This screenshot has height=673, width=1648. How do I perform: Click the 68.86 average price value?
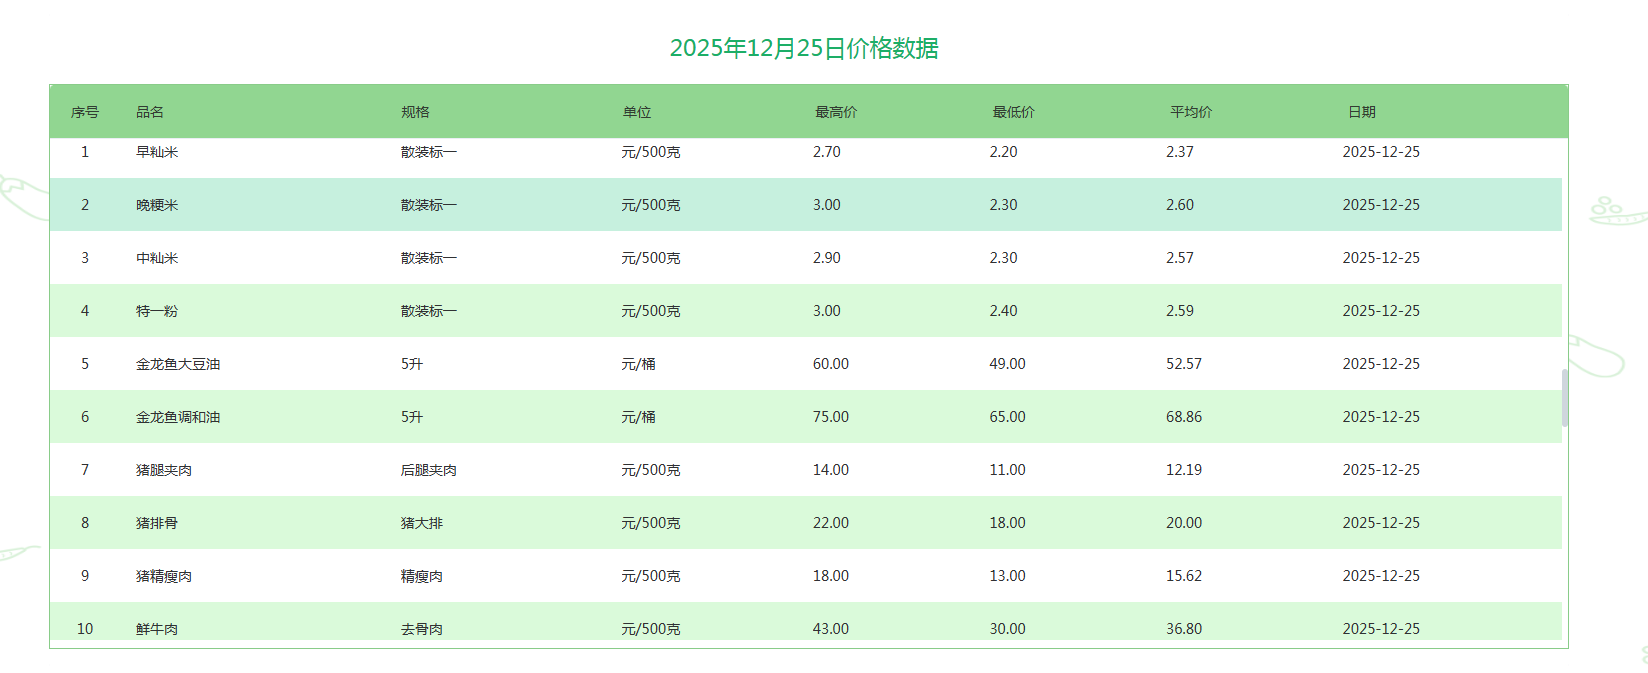click(1184, 417)
